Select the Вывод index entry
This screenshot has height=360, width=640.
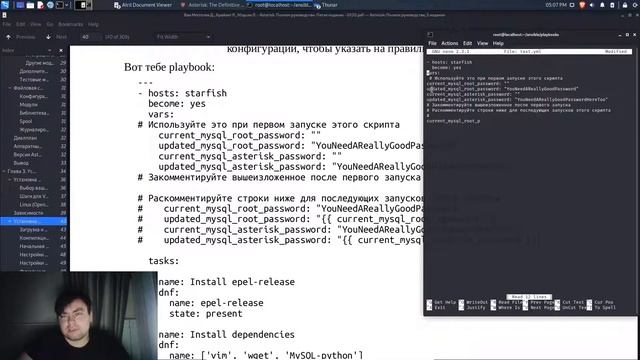pos(21,163)
